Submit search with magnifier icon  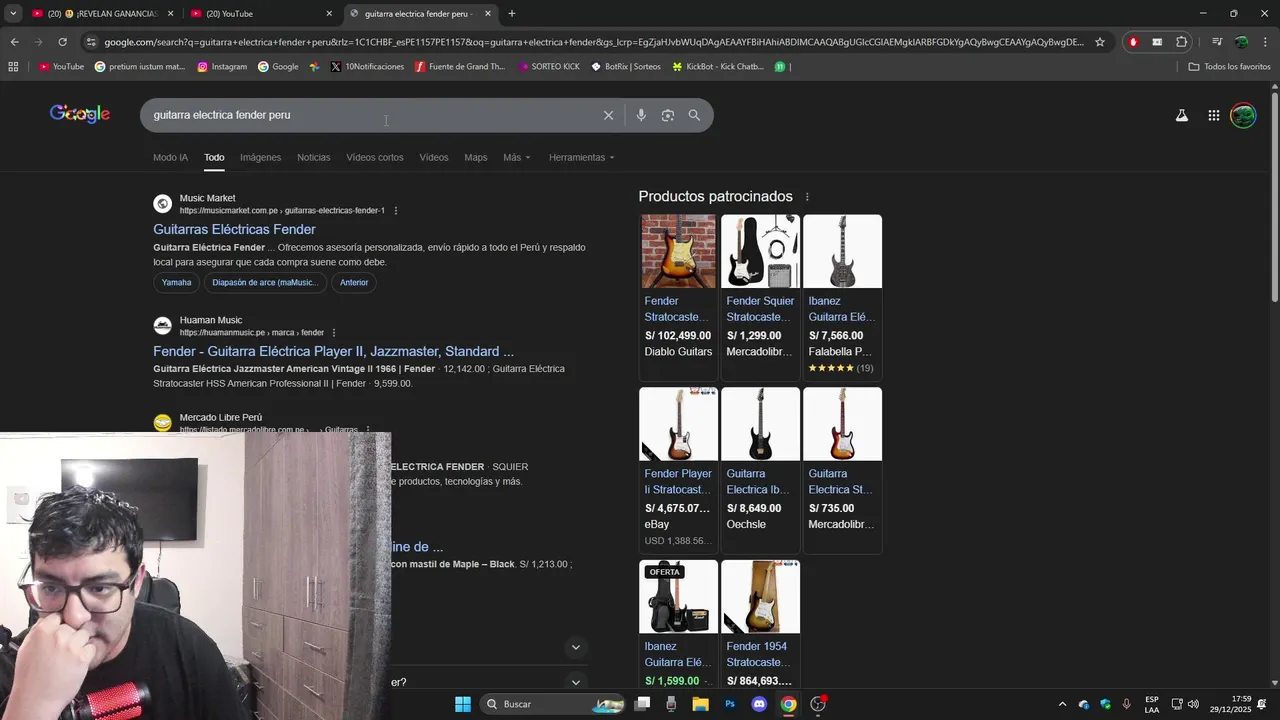694,115
